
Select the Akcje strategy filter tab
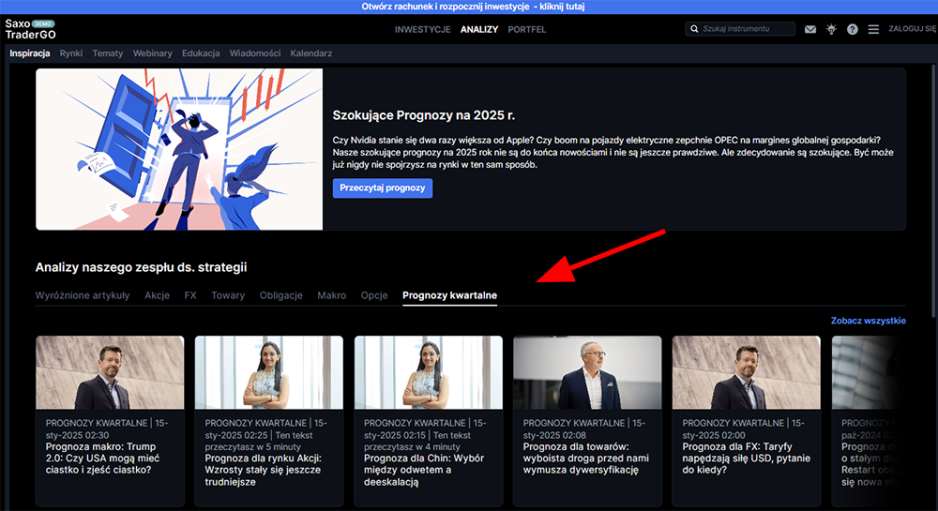(157, 295)
